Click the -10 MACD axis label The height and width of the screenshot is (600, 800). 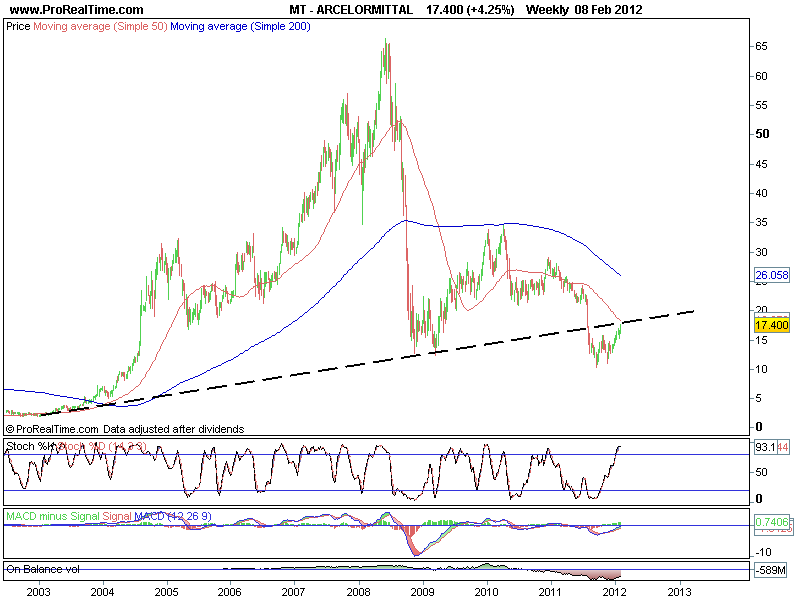[x=763, y=552]
